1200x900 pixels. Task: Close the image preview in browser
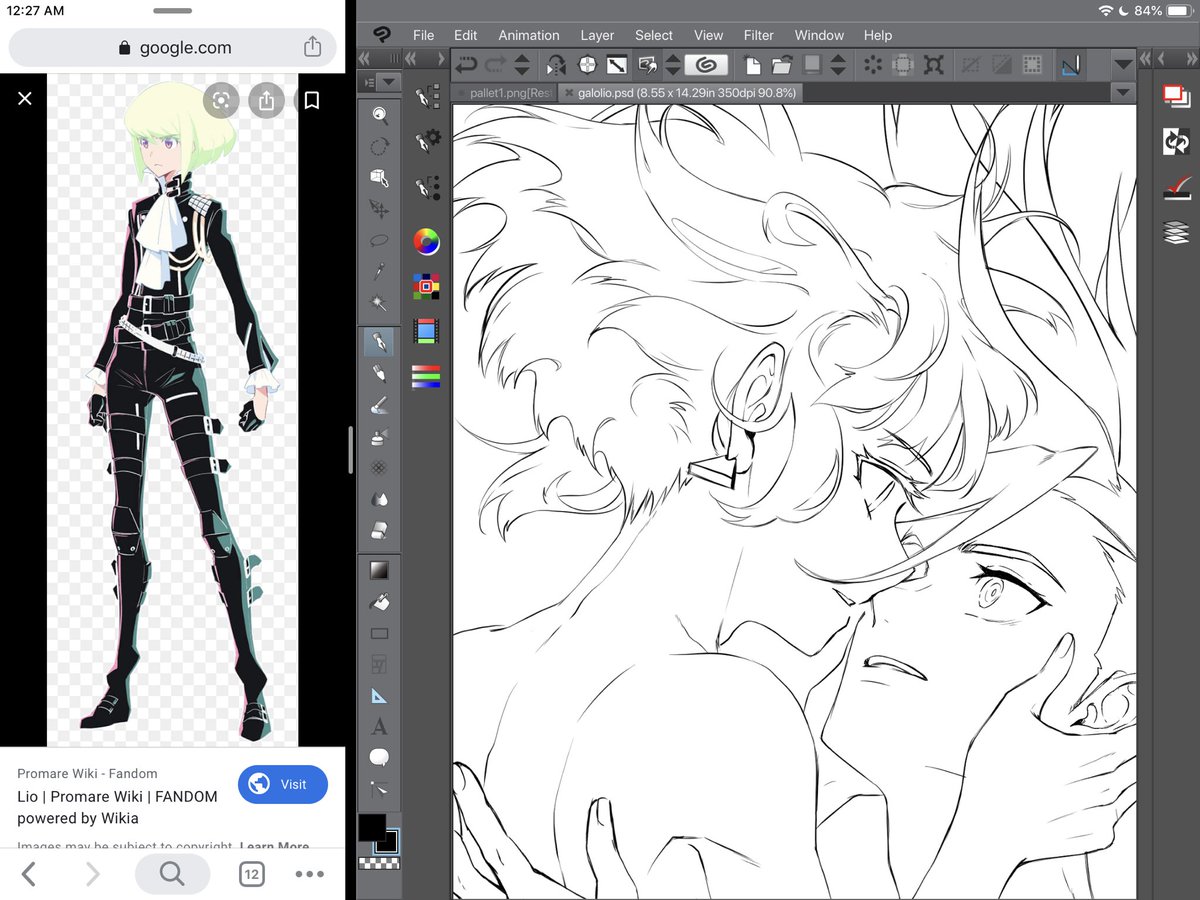point(25,99)
